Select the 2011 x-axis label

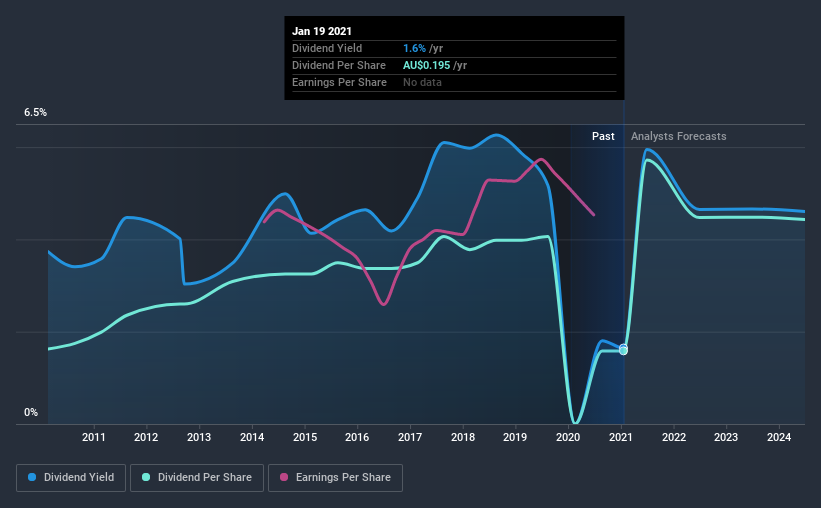click(94, 437)
